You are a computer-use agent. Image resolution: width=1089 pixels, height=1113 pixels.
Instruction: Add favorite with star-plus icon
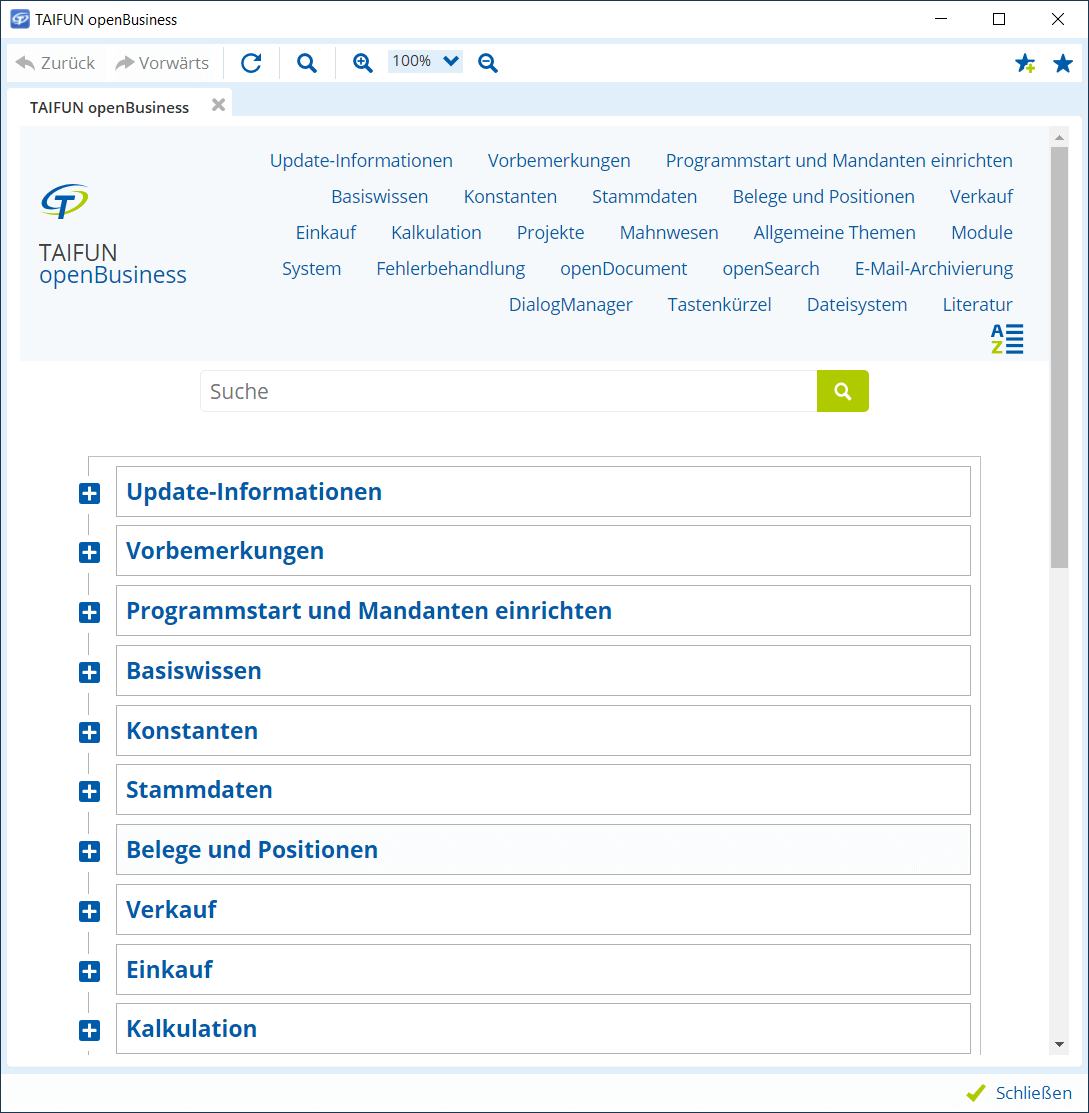1024,63
